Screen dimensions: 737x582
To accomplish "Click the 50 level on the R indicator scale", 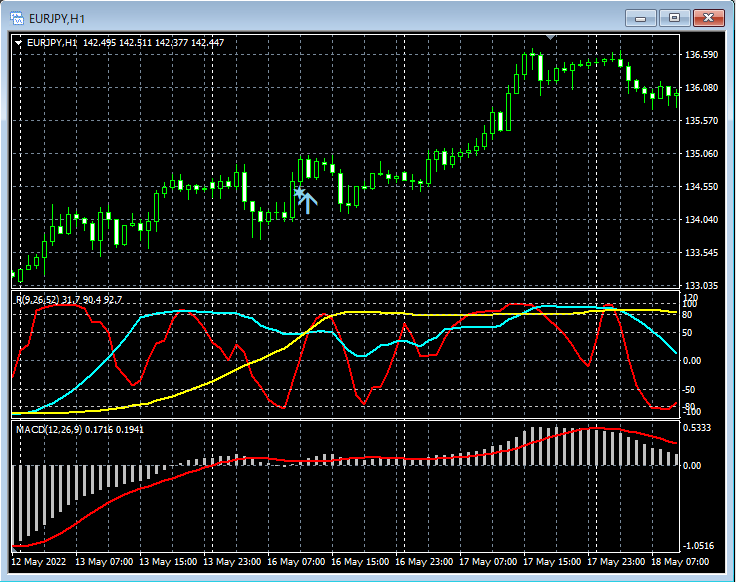I will pyautogui.click(x=687, y=333).
